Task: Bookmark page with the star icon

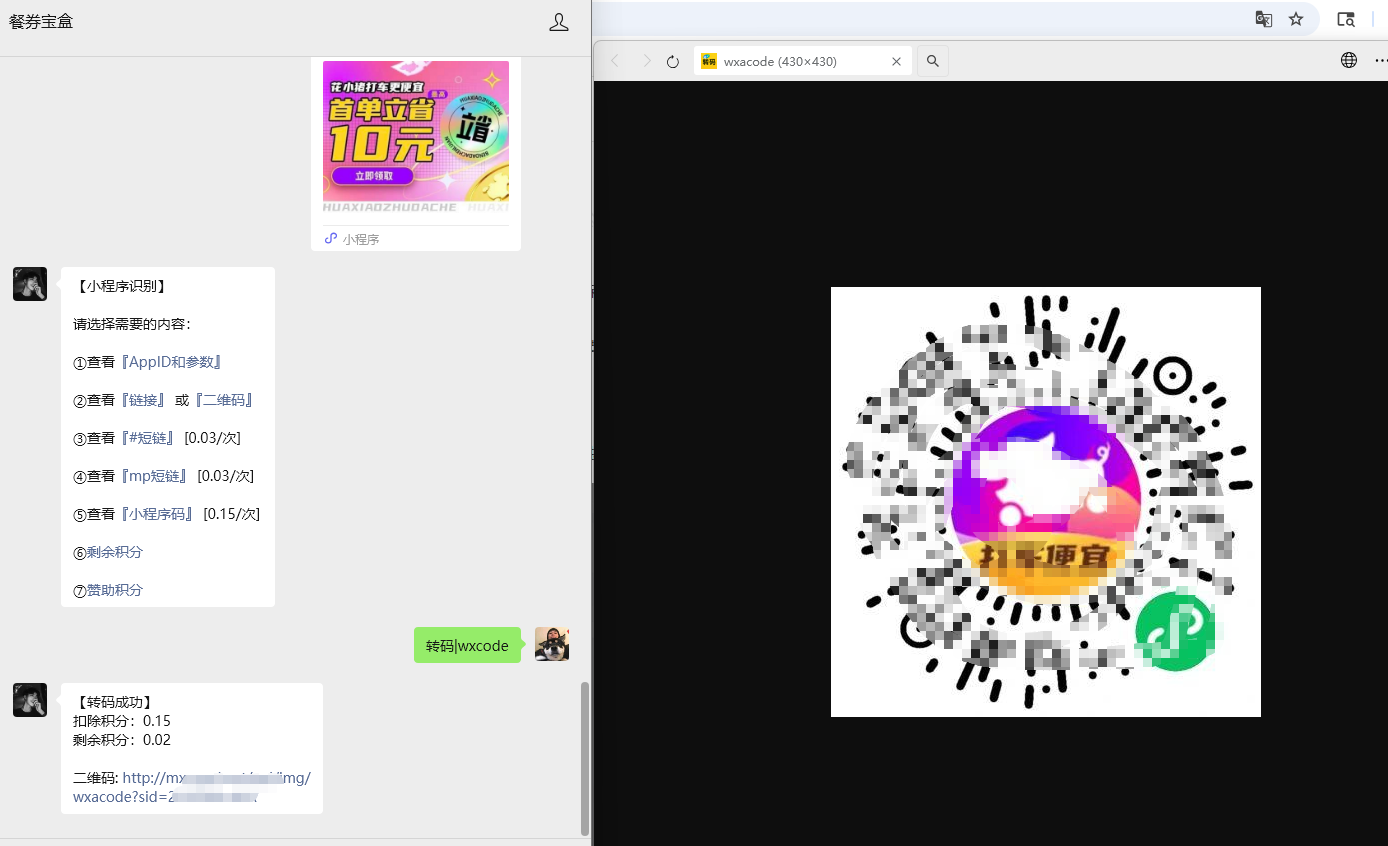Action: pyautogui.click(x=1296, y=19)
